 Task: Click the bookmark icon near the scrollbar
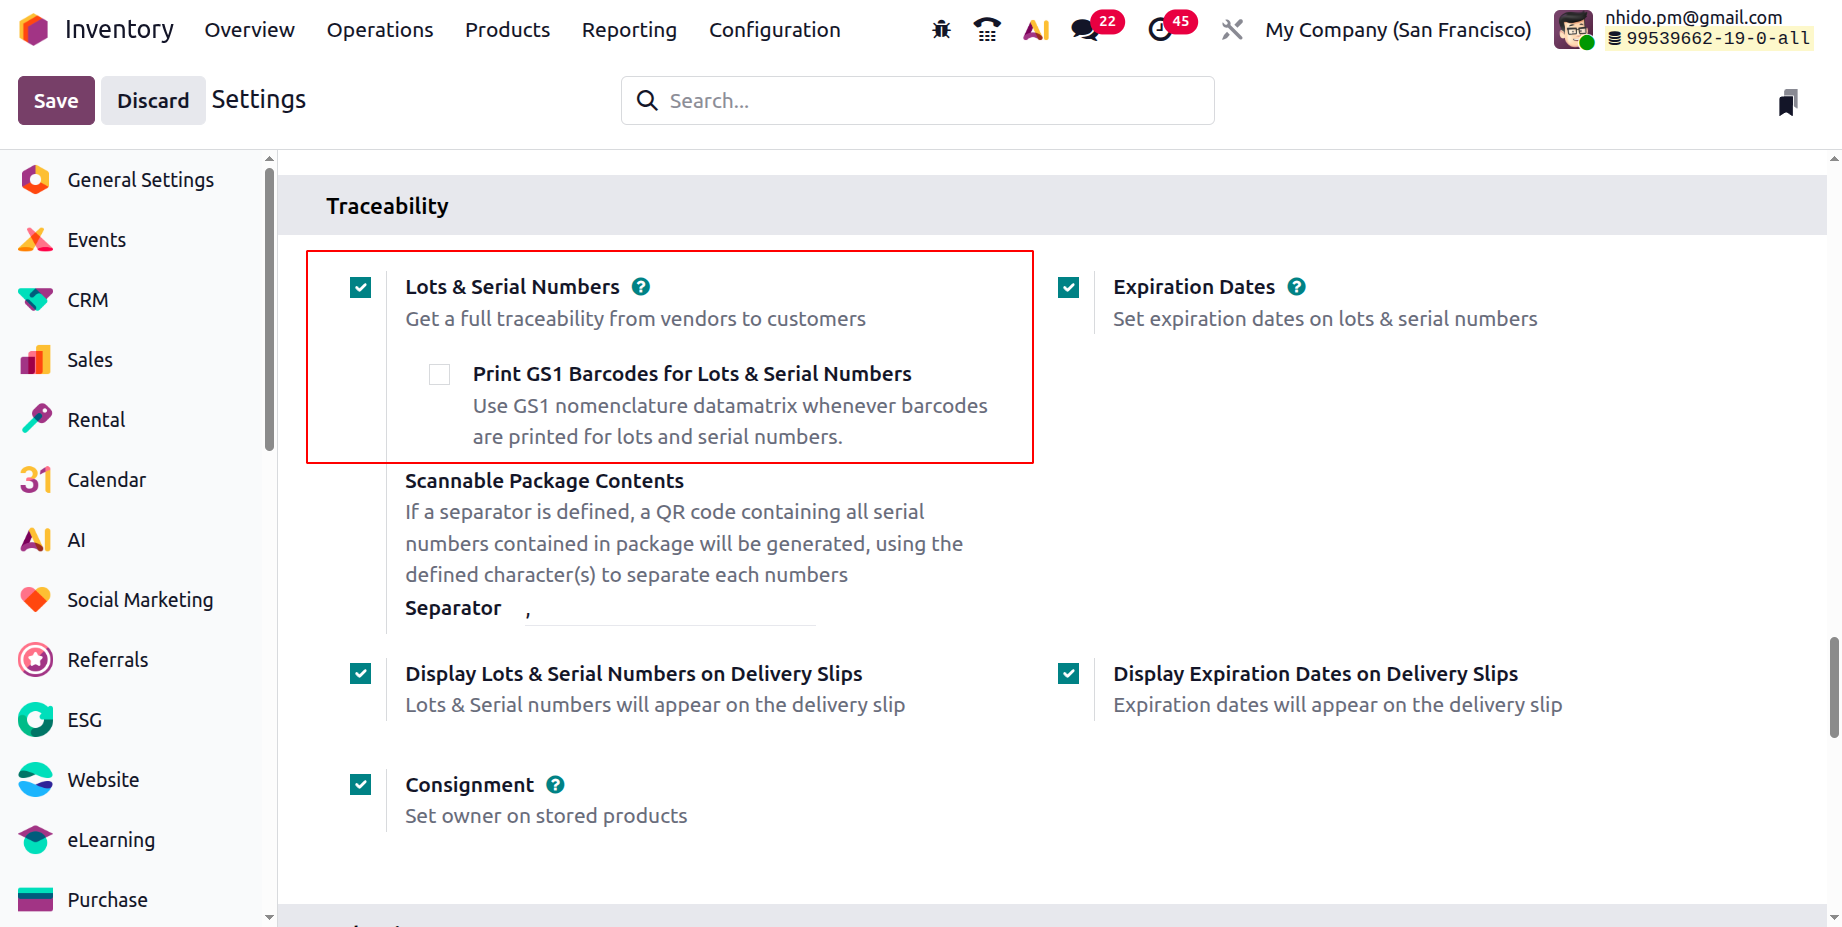pos(1789,100)
